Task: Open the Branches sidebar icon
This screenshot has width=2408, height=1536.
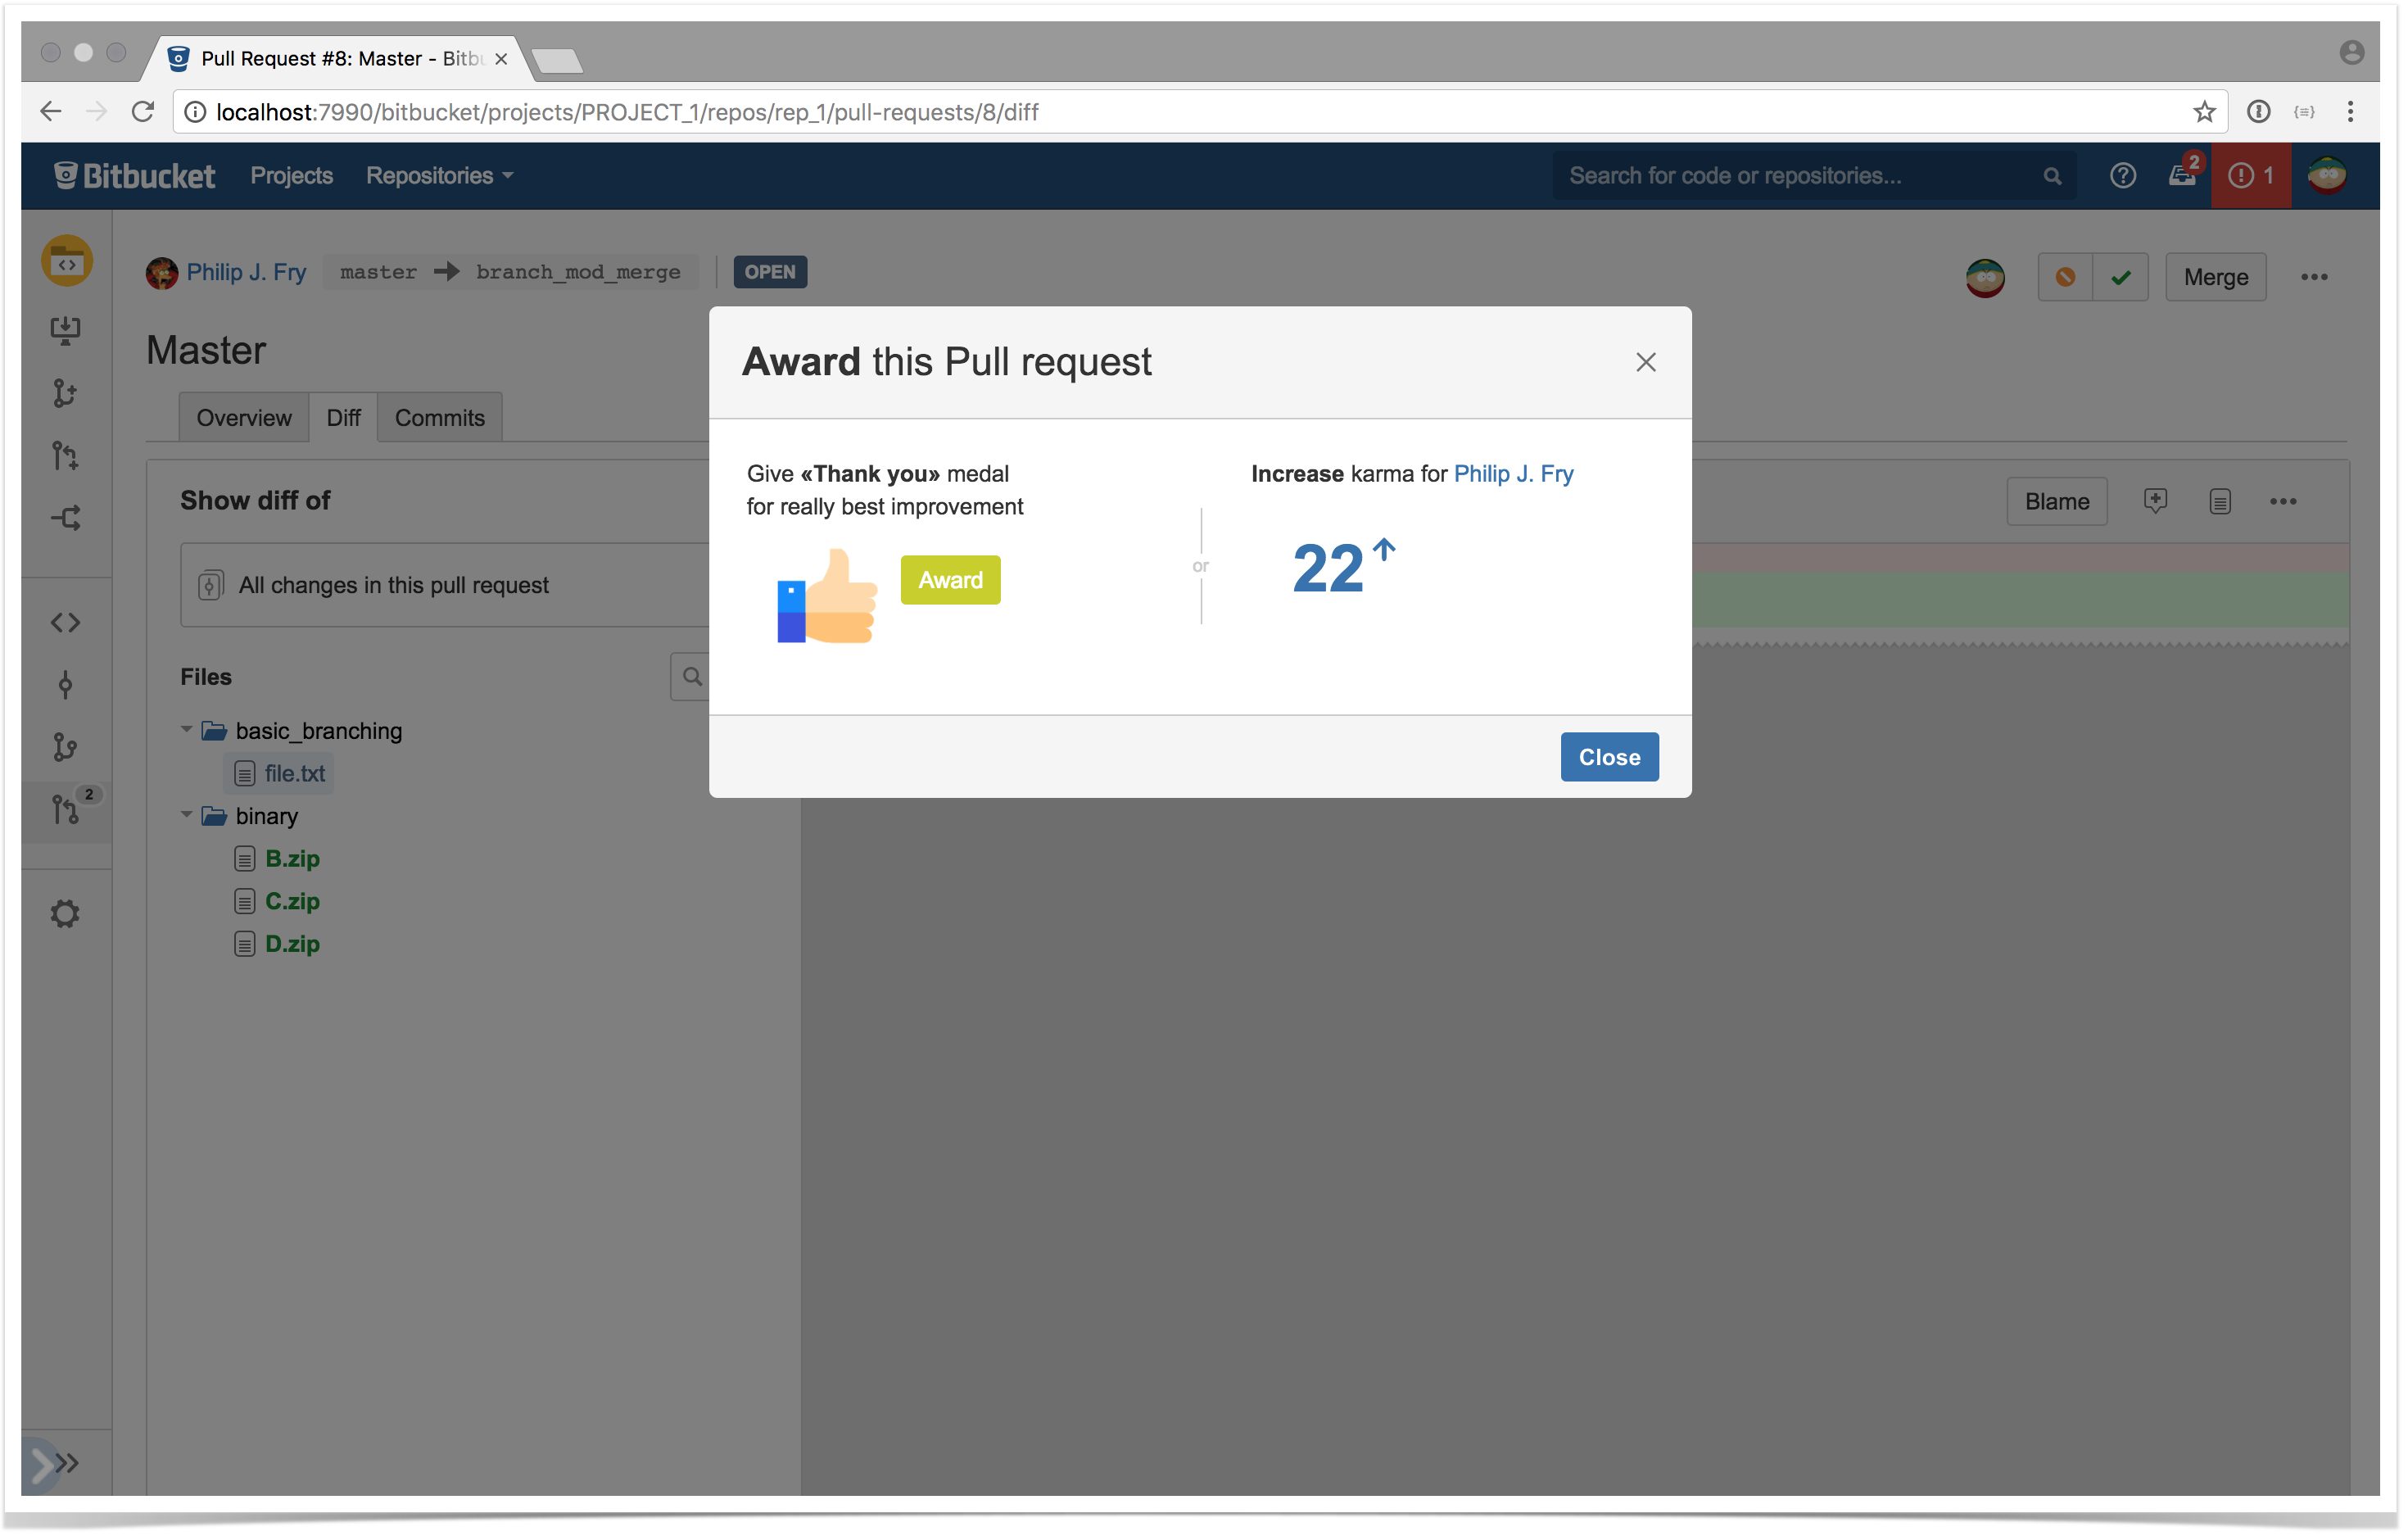Action: click(x=66, y=747)
